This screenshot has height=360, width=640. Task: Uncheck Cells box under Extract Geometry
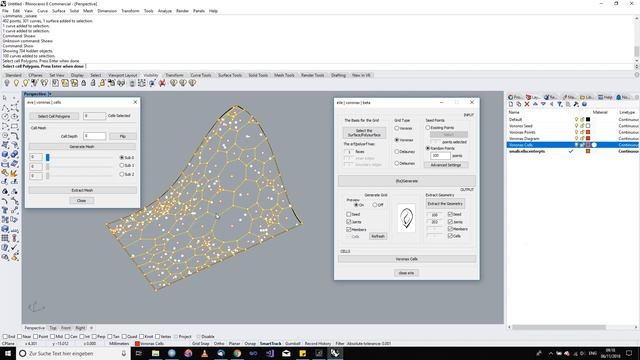(x=450, y=236)
